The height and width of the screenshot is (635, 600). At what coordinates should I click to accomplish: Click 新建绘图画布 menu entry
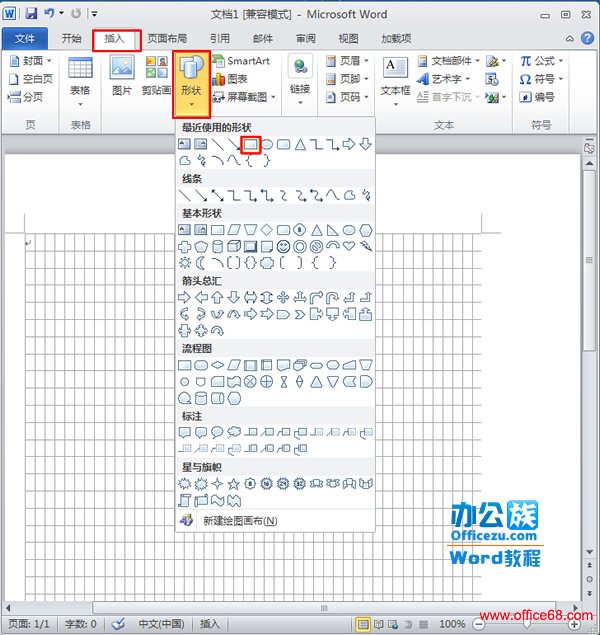(x=238, y=520)
